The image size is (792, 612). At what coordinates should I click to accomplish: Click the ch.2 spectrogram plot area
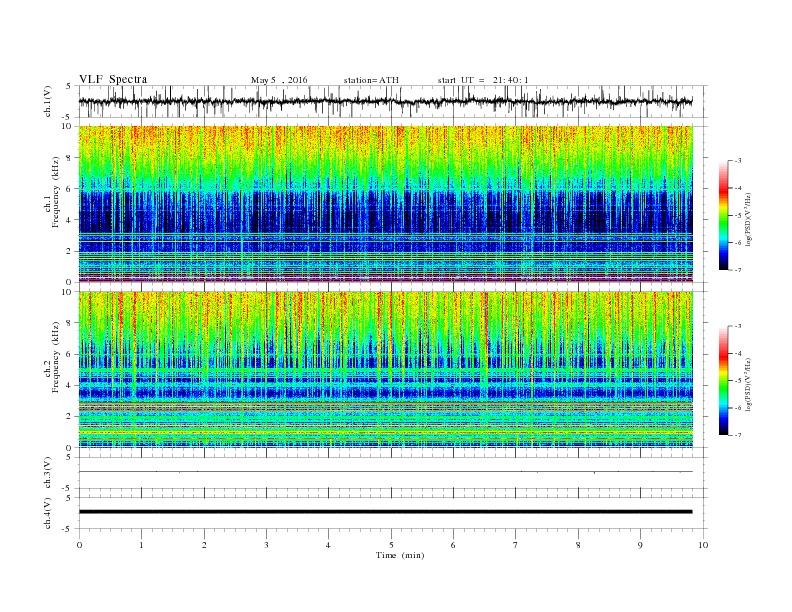tap(385, 370)
